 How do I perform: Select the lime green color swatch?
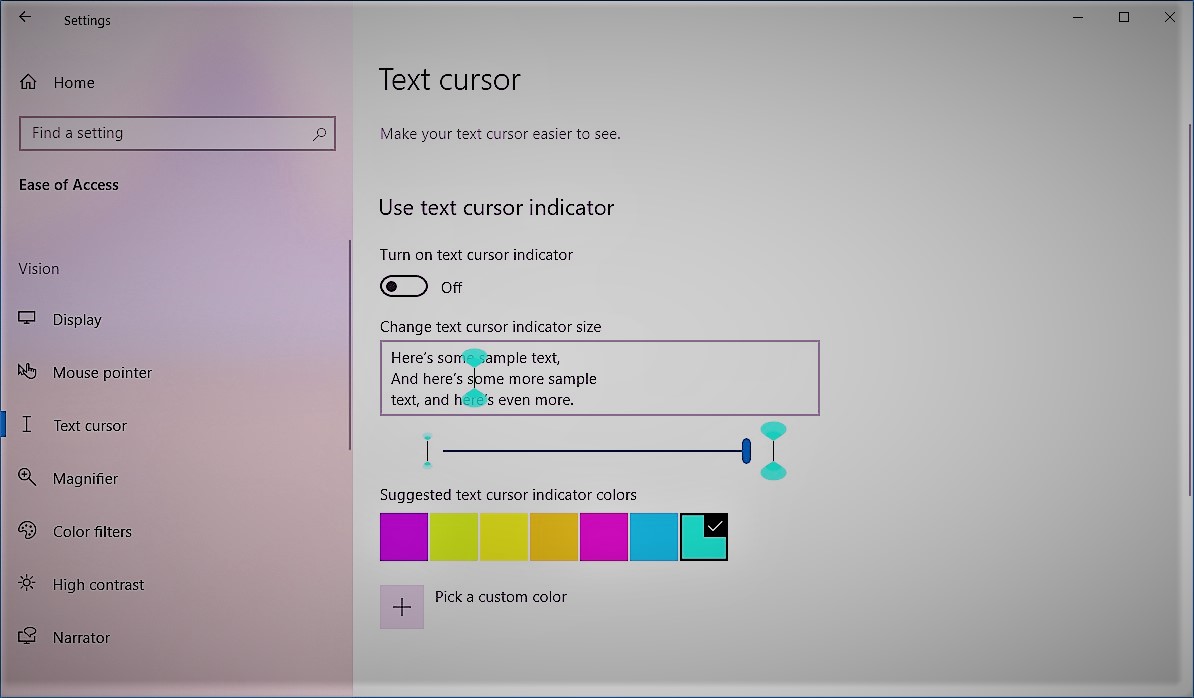[x=454, y=537]
